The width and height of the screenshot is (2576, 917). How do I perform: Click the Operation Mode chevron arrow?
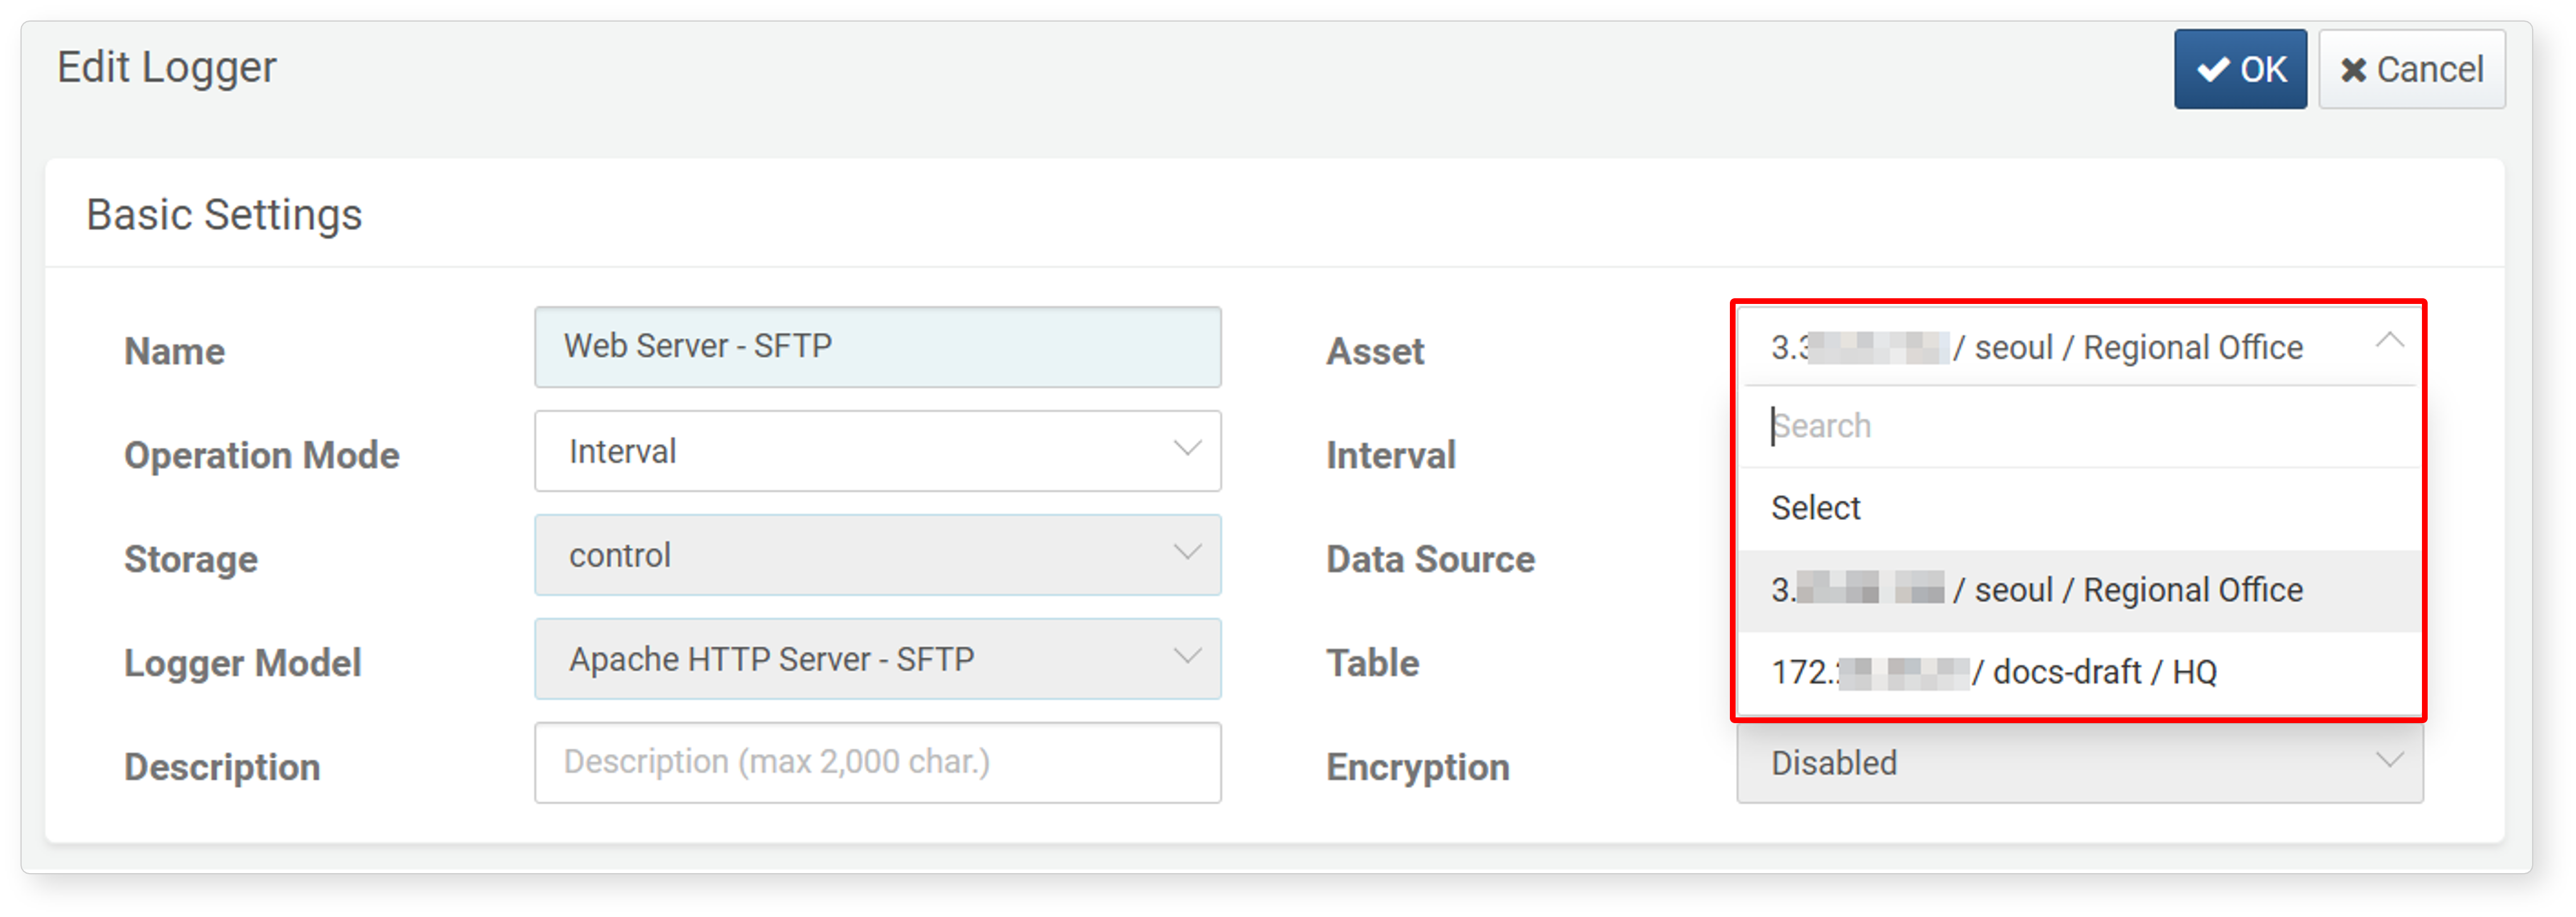point(1186,448)
